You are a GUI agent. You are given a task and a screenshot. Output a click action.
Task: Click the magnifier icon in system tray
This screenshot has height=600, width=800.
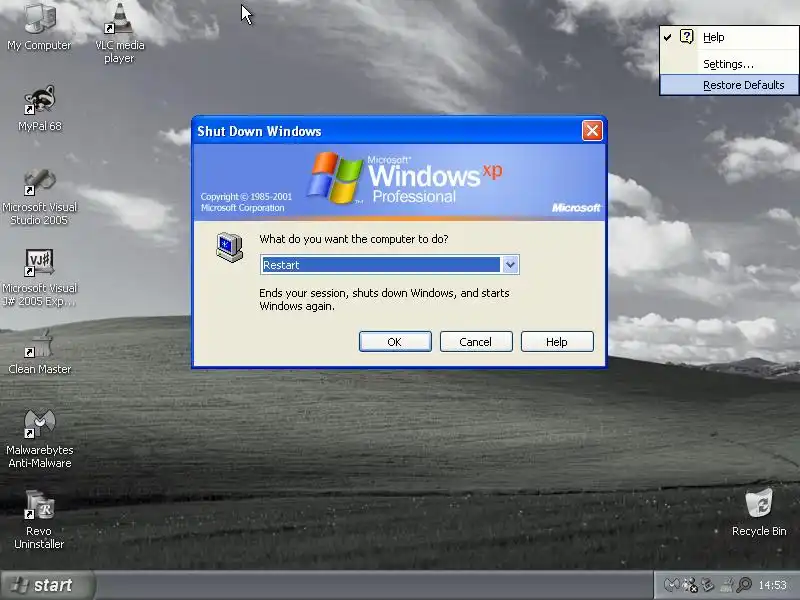point(744,585)
